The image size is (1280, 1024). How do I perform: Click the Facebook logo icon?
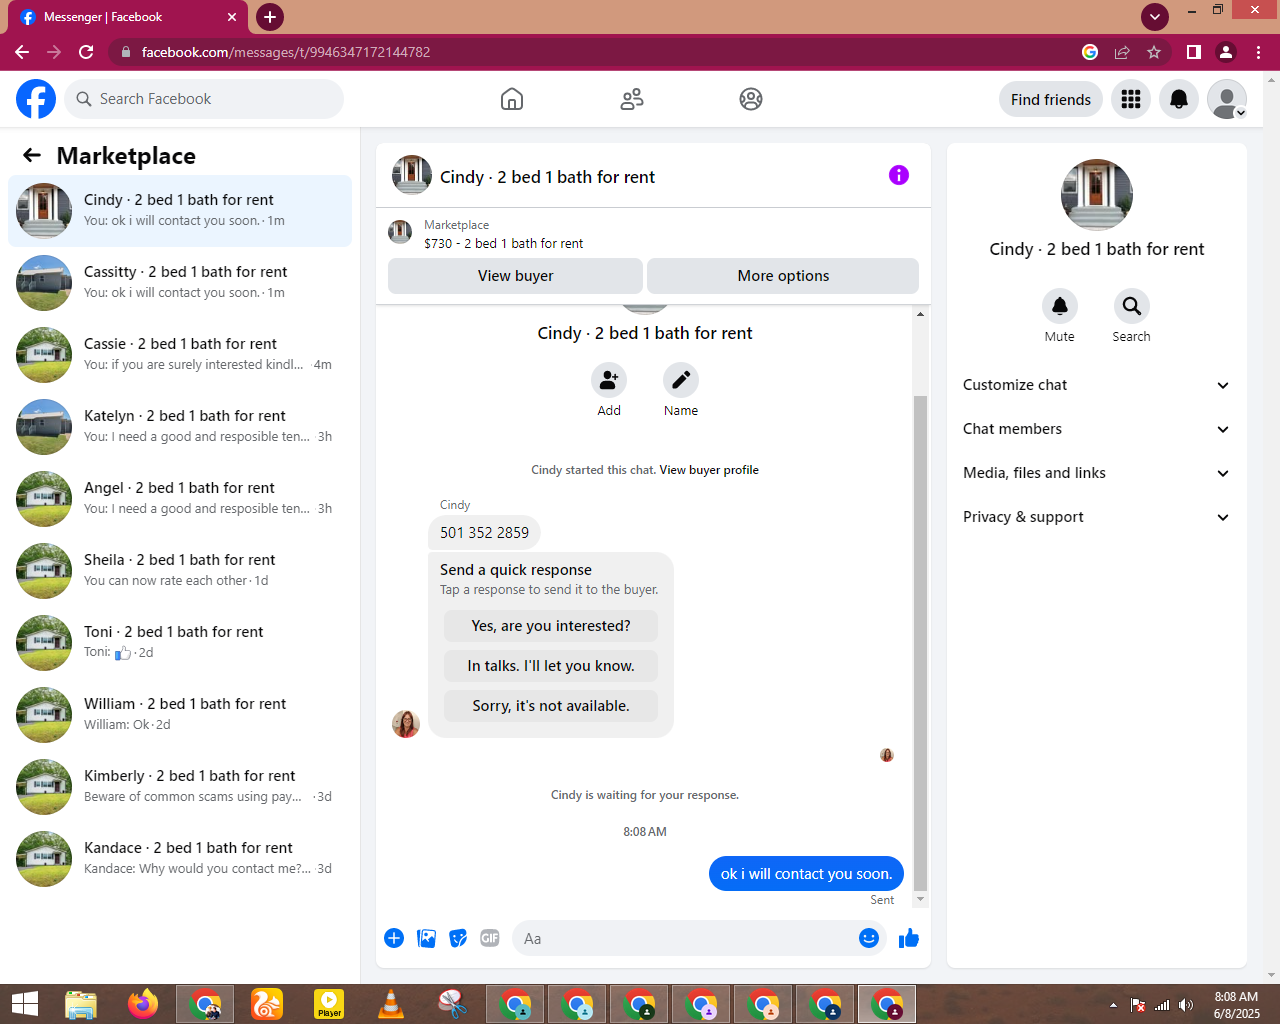click(x=36, y=99)
